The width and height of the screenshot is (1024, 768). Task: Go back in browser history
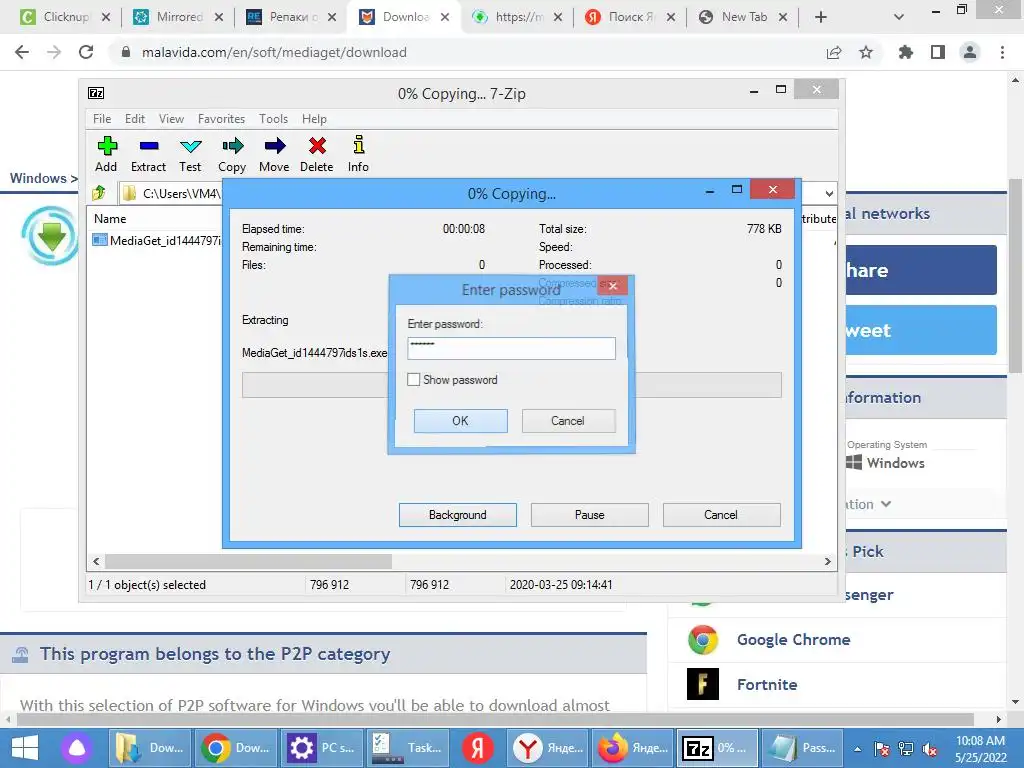pyautogui.click(x=22, y=52)
